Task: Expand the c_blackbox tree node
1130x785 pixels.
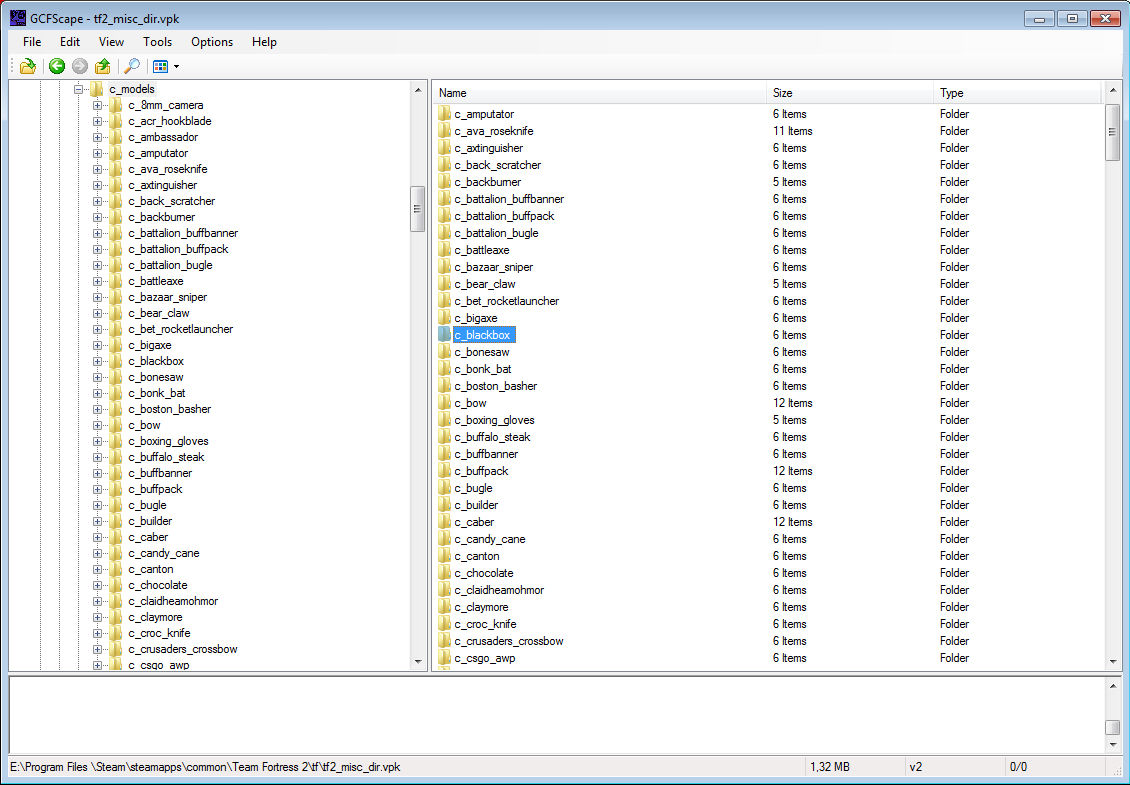Action: point(97,361)
